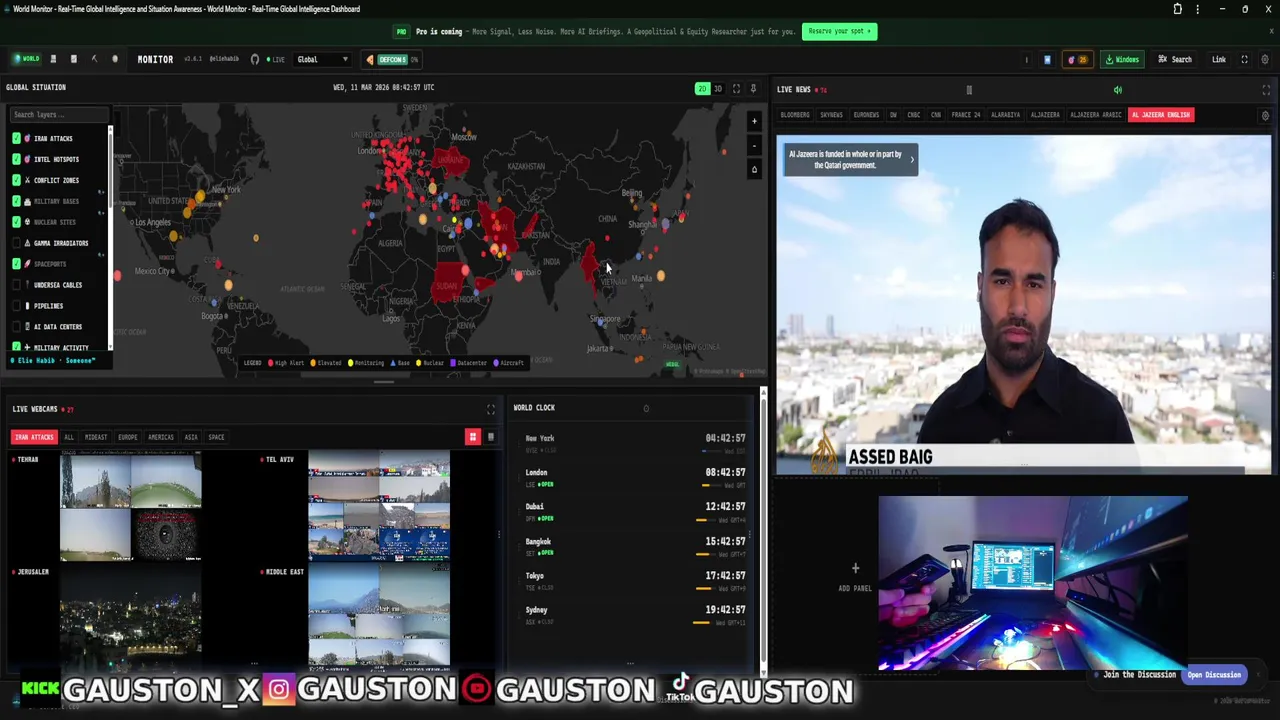Uncheck the Military Bases layer
This screenshot has width=1280, height=720.
pyautogui.click(x=16, y=201)
